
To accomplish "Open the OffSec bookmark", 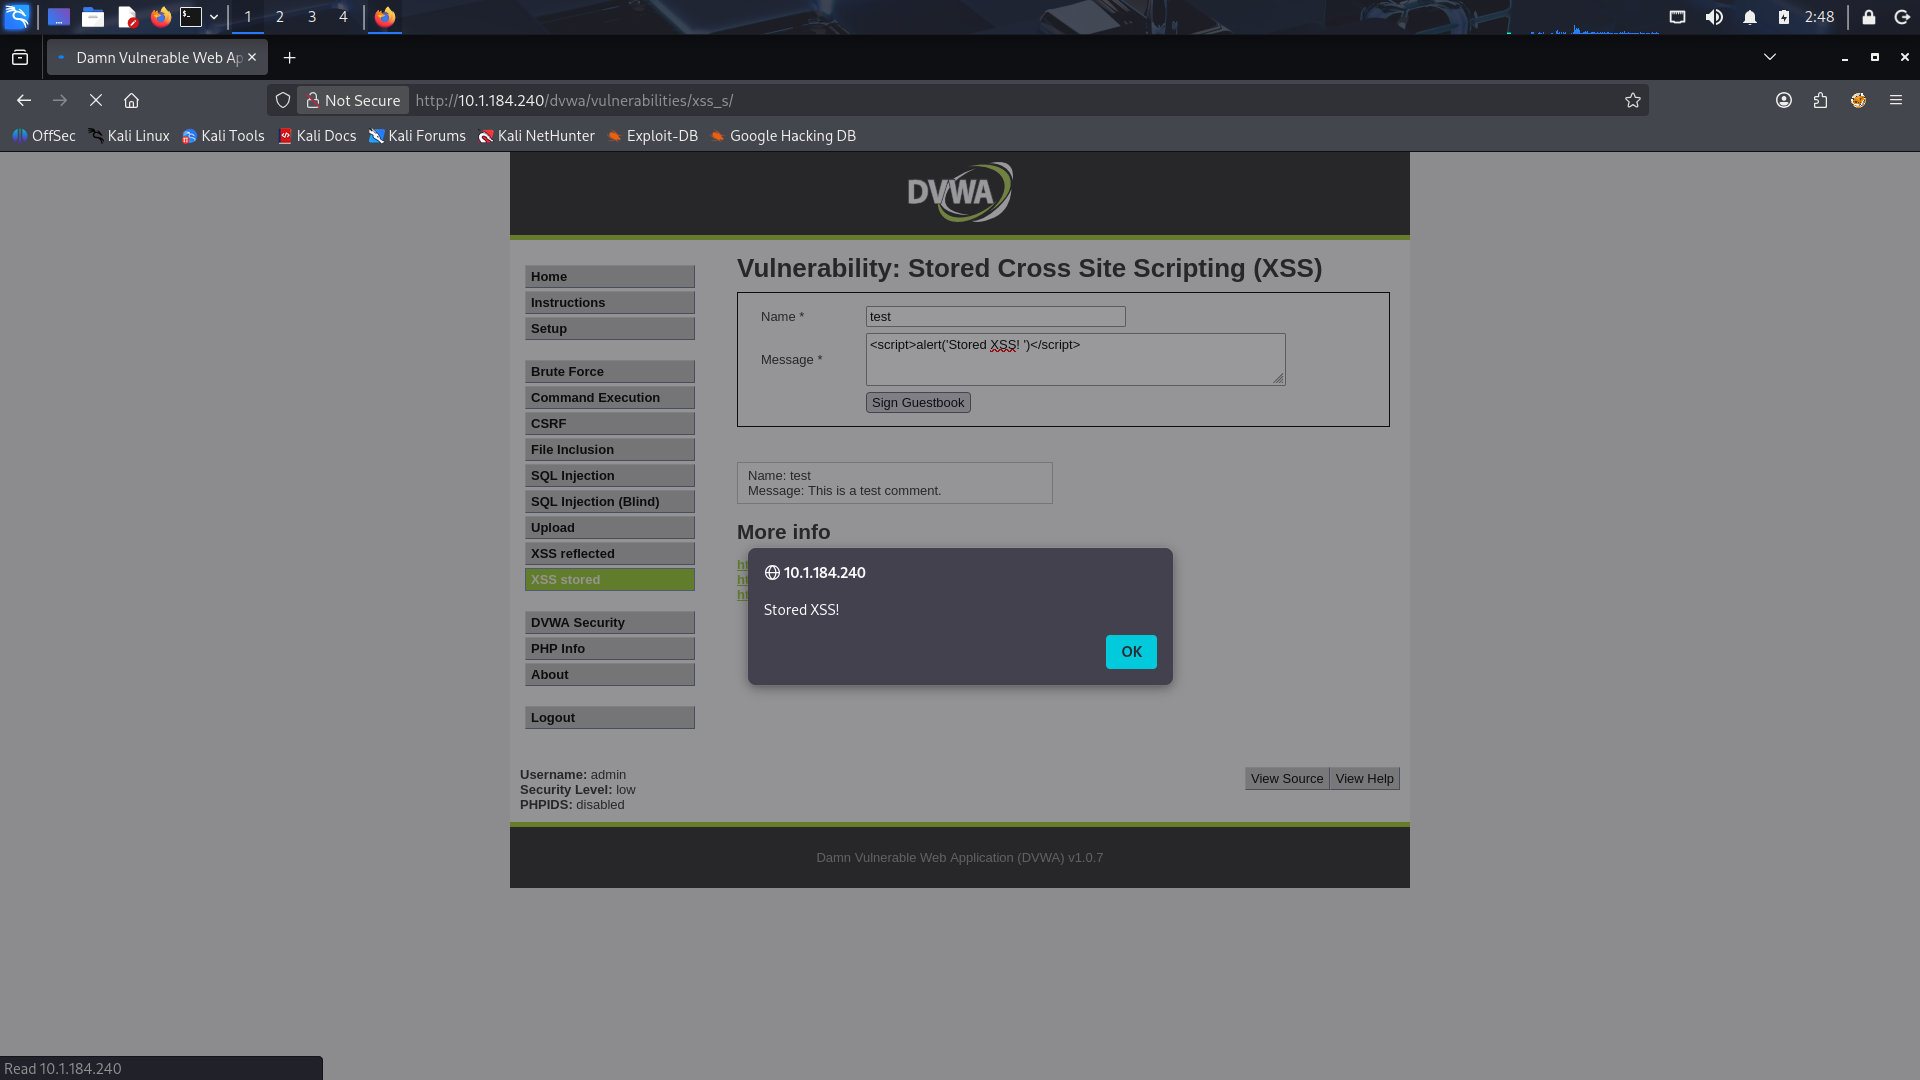I will tap(44, 136).
